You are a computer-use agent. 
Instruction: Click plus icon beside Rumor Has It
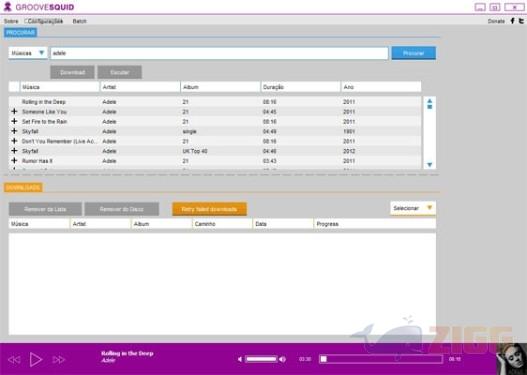(14, 160)
